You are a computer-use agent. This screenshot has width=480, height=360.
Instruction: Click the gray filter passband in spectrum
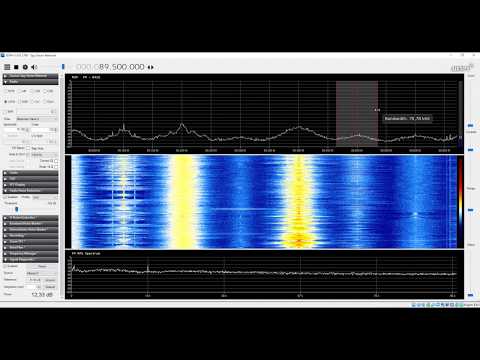357,113
